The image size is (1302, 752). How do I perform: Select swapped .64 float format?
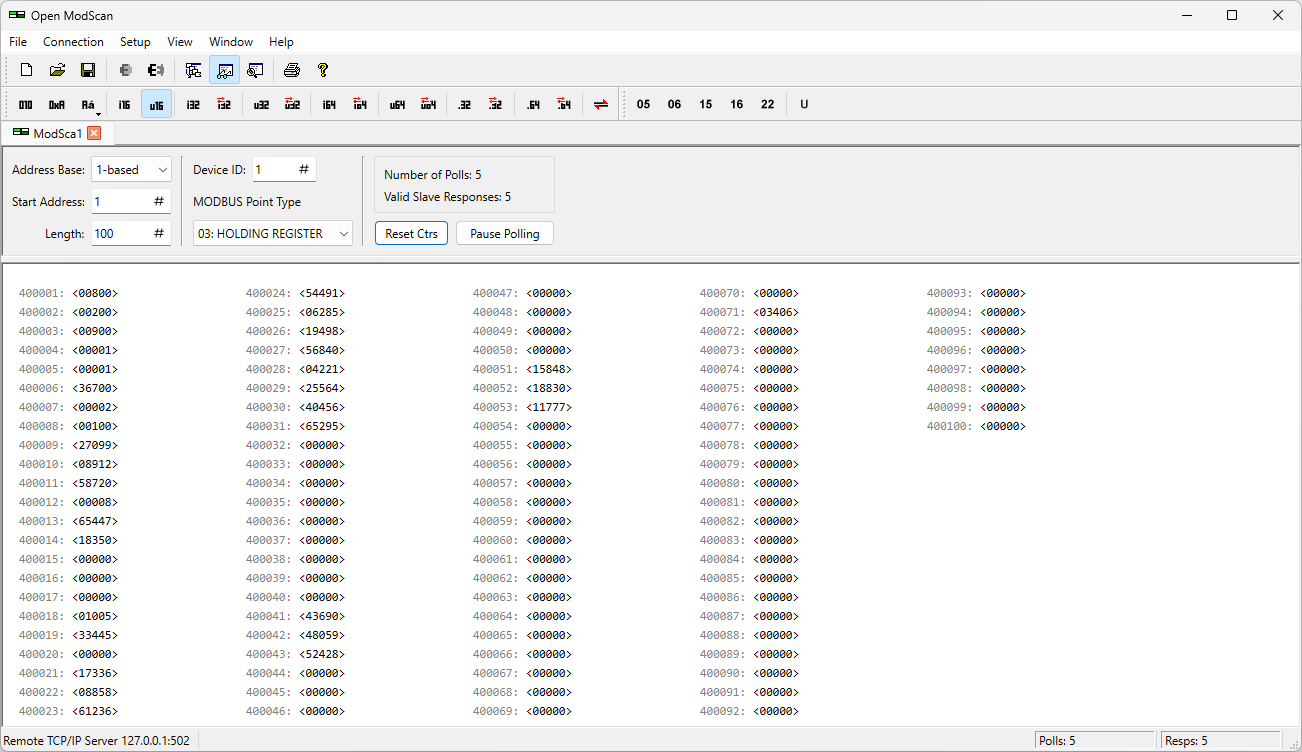(564, 104)
